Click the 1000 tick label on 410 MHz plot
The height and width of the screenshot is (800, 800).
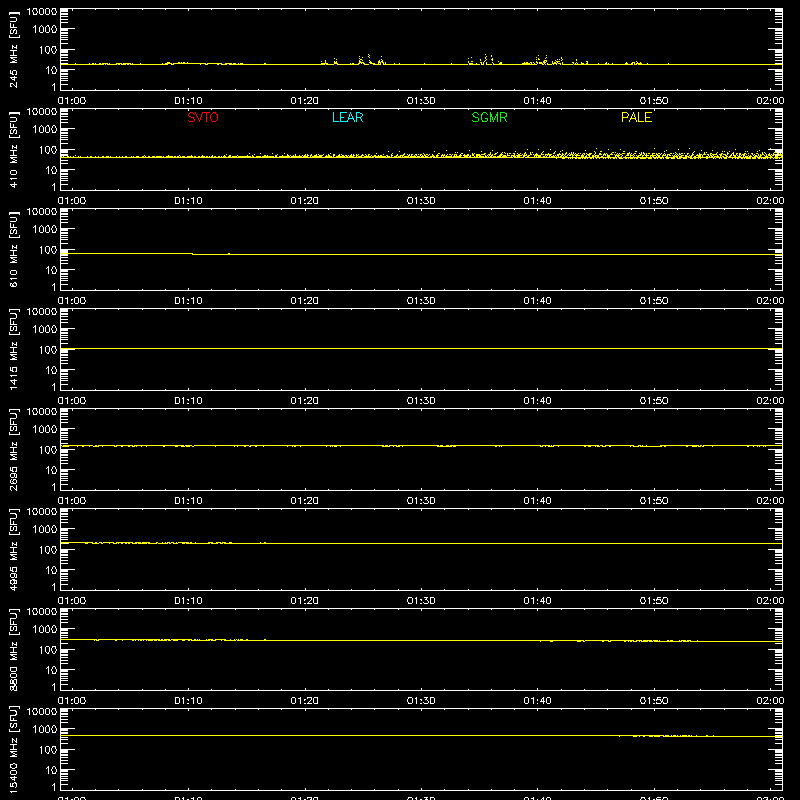(x=45, y=130)
